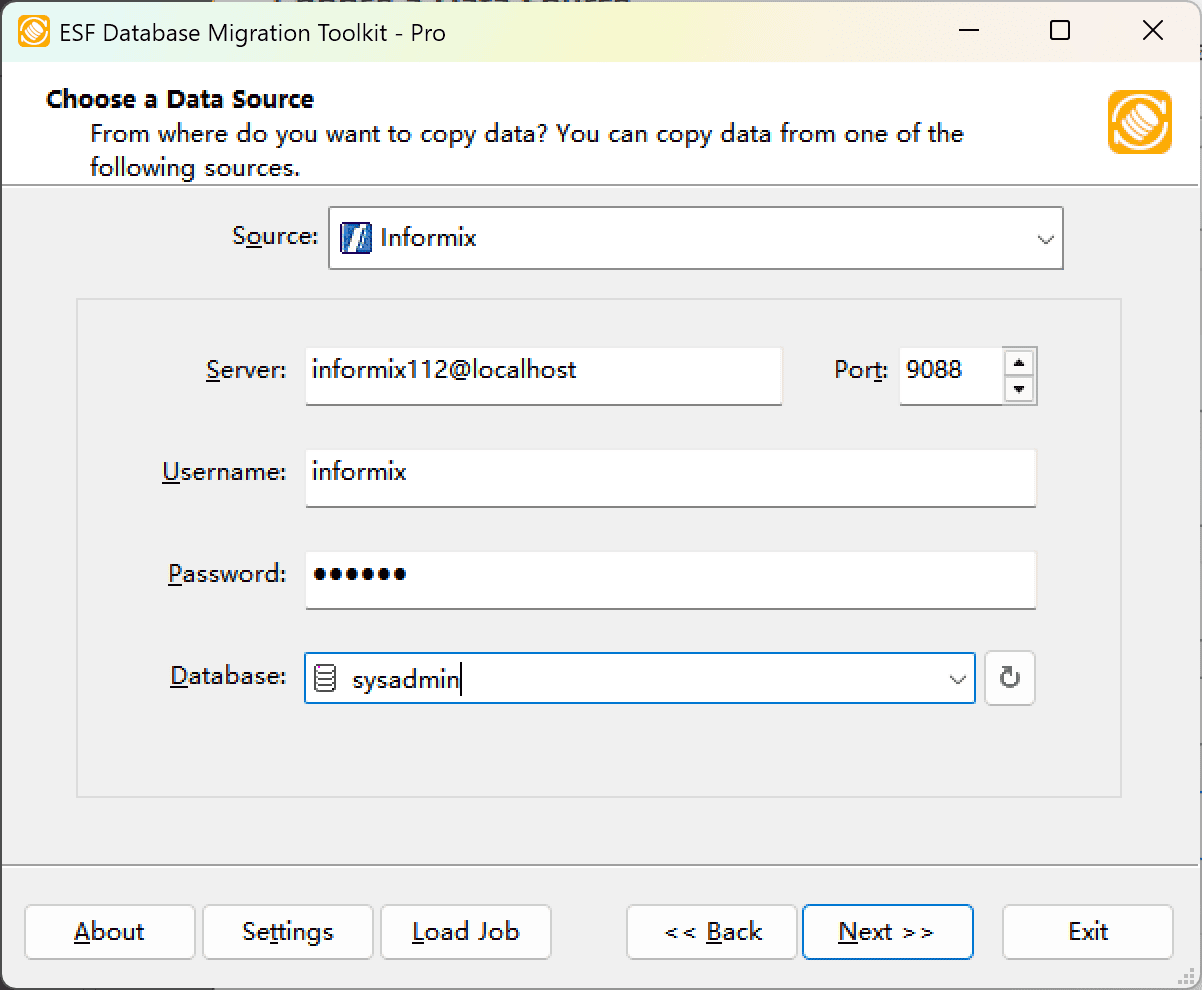Open the Source dropdown
This screenshot has height=990, width=1202.
click(x=1046, y=238)
